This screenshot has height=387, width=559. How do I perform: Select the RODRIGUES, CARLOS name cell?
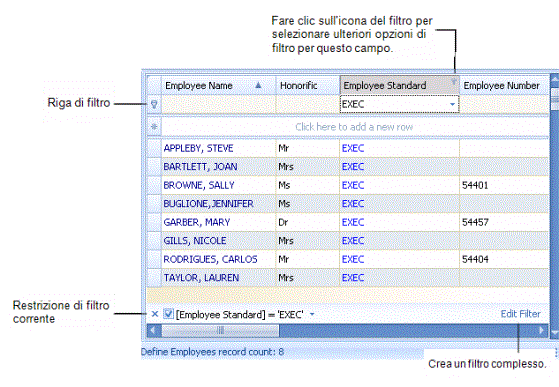pos(219,259)
